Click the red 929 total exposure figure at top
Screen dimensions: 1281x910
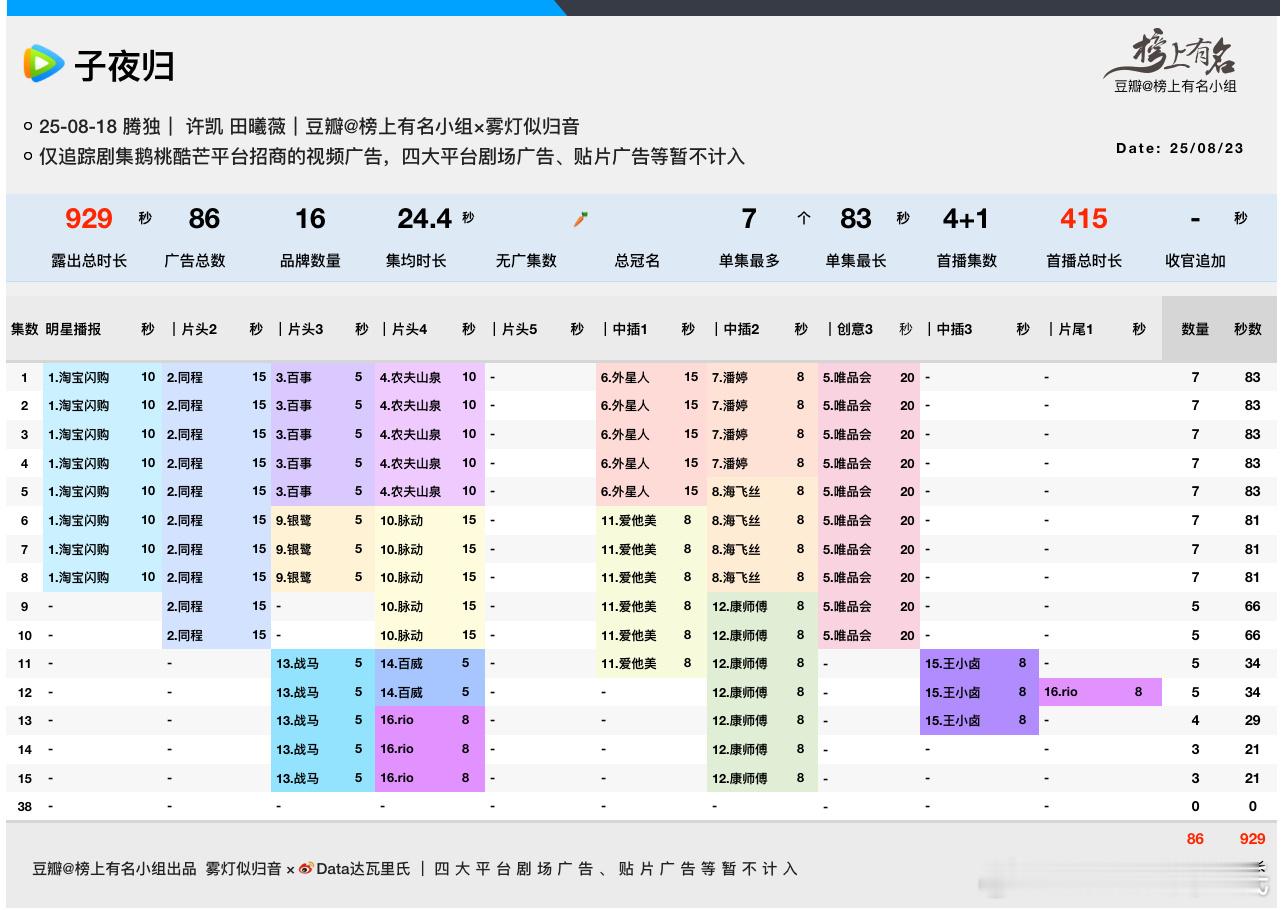point(89,219)
